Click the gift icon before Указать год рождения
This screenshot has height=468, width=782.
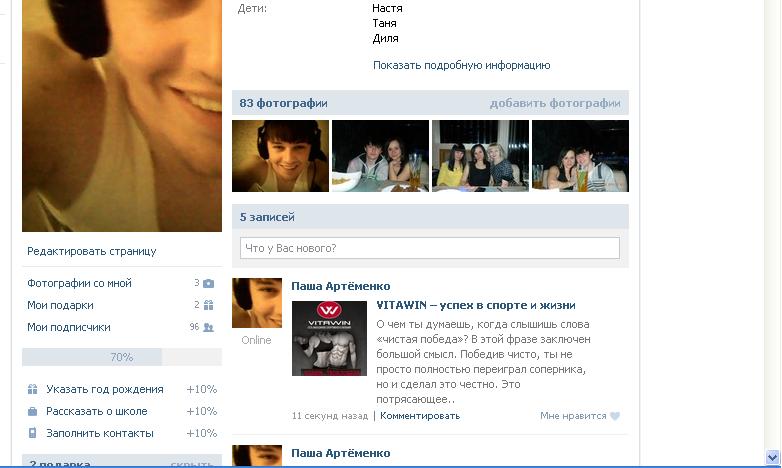point(32,389)
